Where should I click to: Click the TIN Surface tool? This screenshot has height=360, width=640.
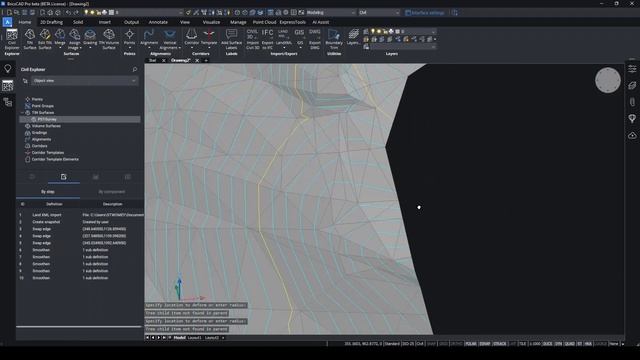(29, 39)
